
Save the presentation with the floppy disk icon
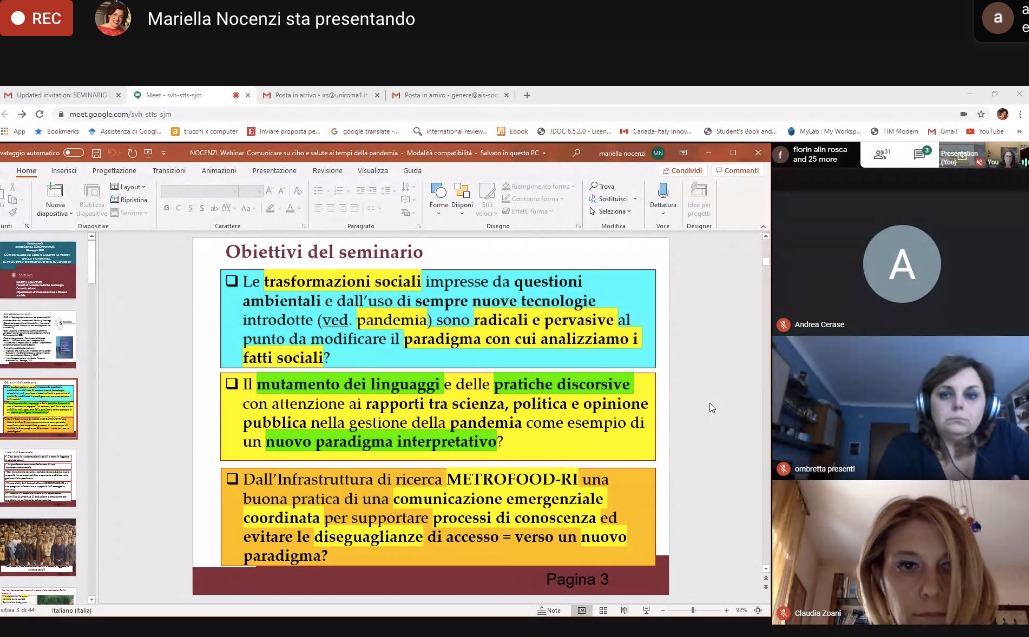(96, 153)
